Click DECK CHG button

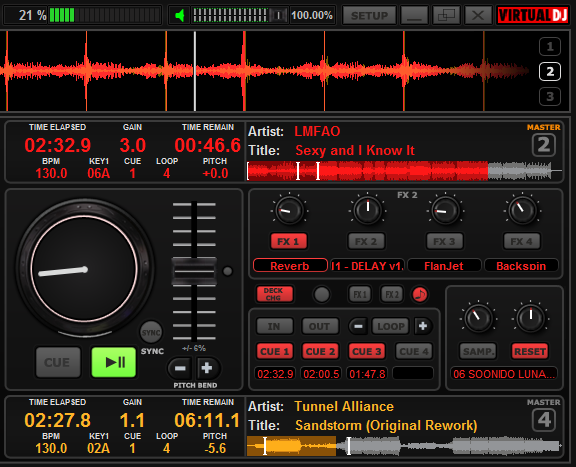pos(274,294)
